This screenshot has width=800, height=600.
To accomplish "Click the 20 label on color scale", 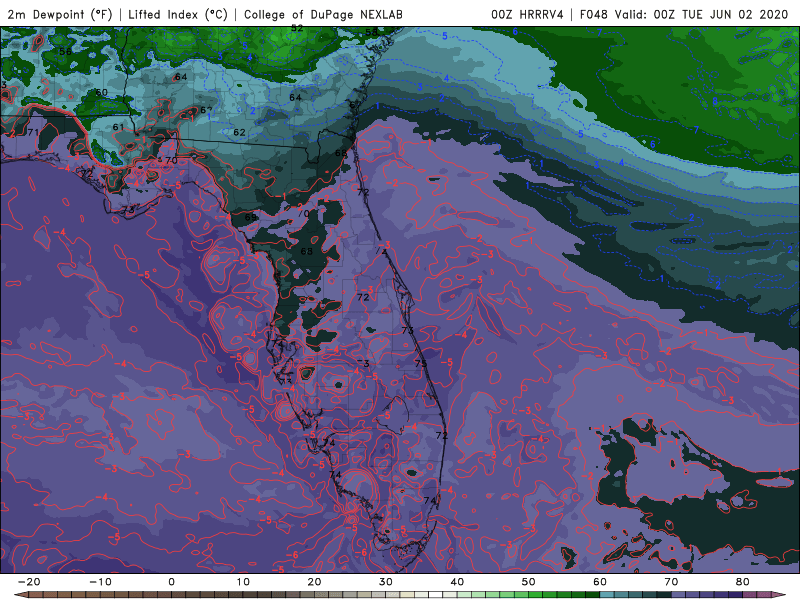I will tap(314, 582).
